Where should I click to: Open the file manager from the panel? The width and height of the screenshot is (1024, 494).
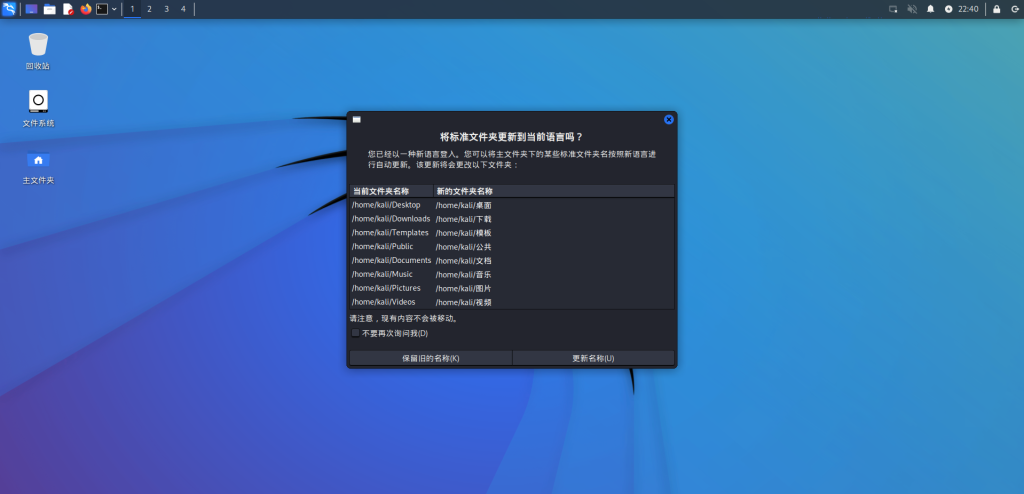(50, 9)
